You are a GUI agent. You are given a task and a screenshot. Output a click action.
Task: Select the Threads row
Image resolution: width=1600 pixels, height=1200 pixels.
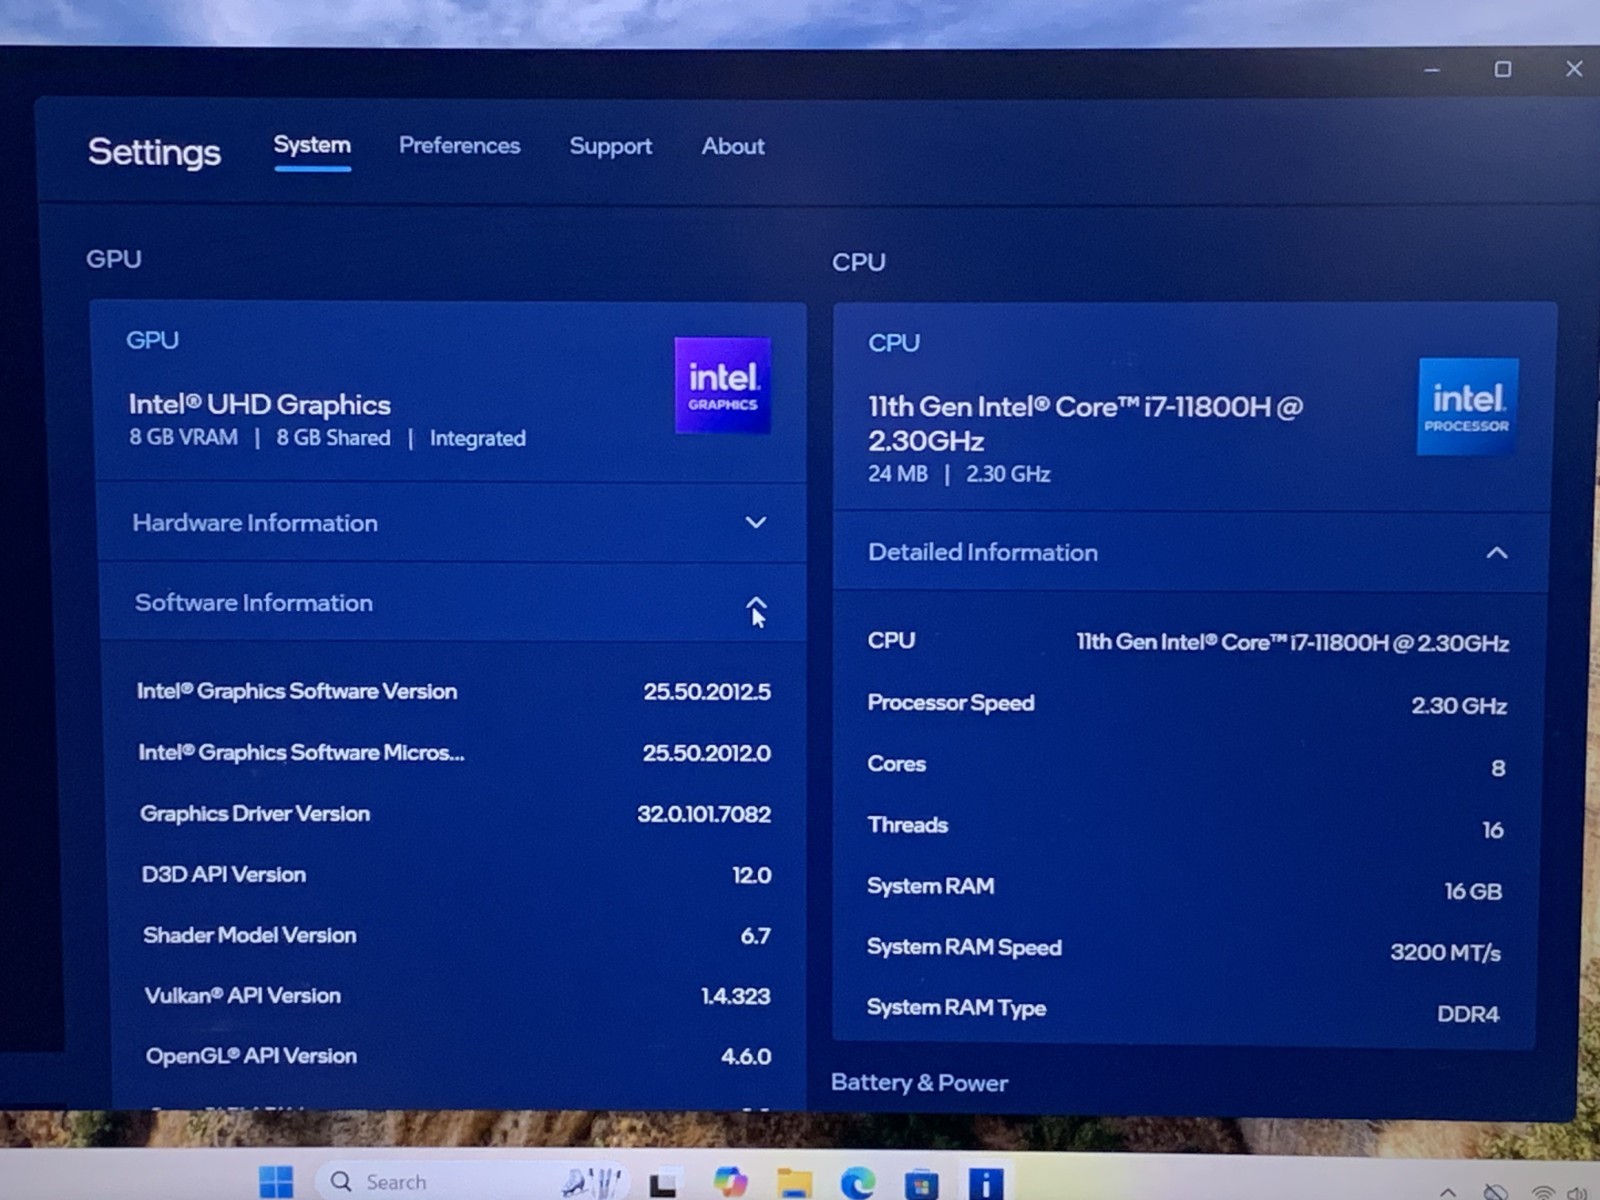(1185, 827)
